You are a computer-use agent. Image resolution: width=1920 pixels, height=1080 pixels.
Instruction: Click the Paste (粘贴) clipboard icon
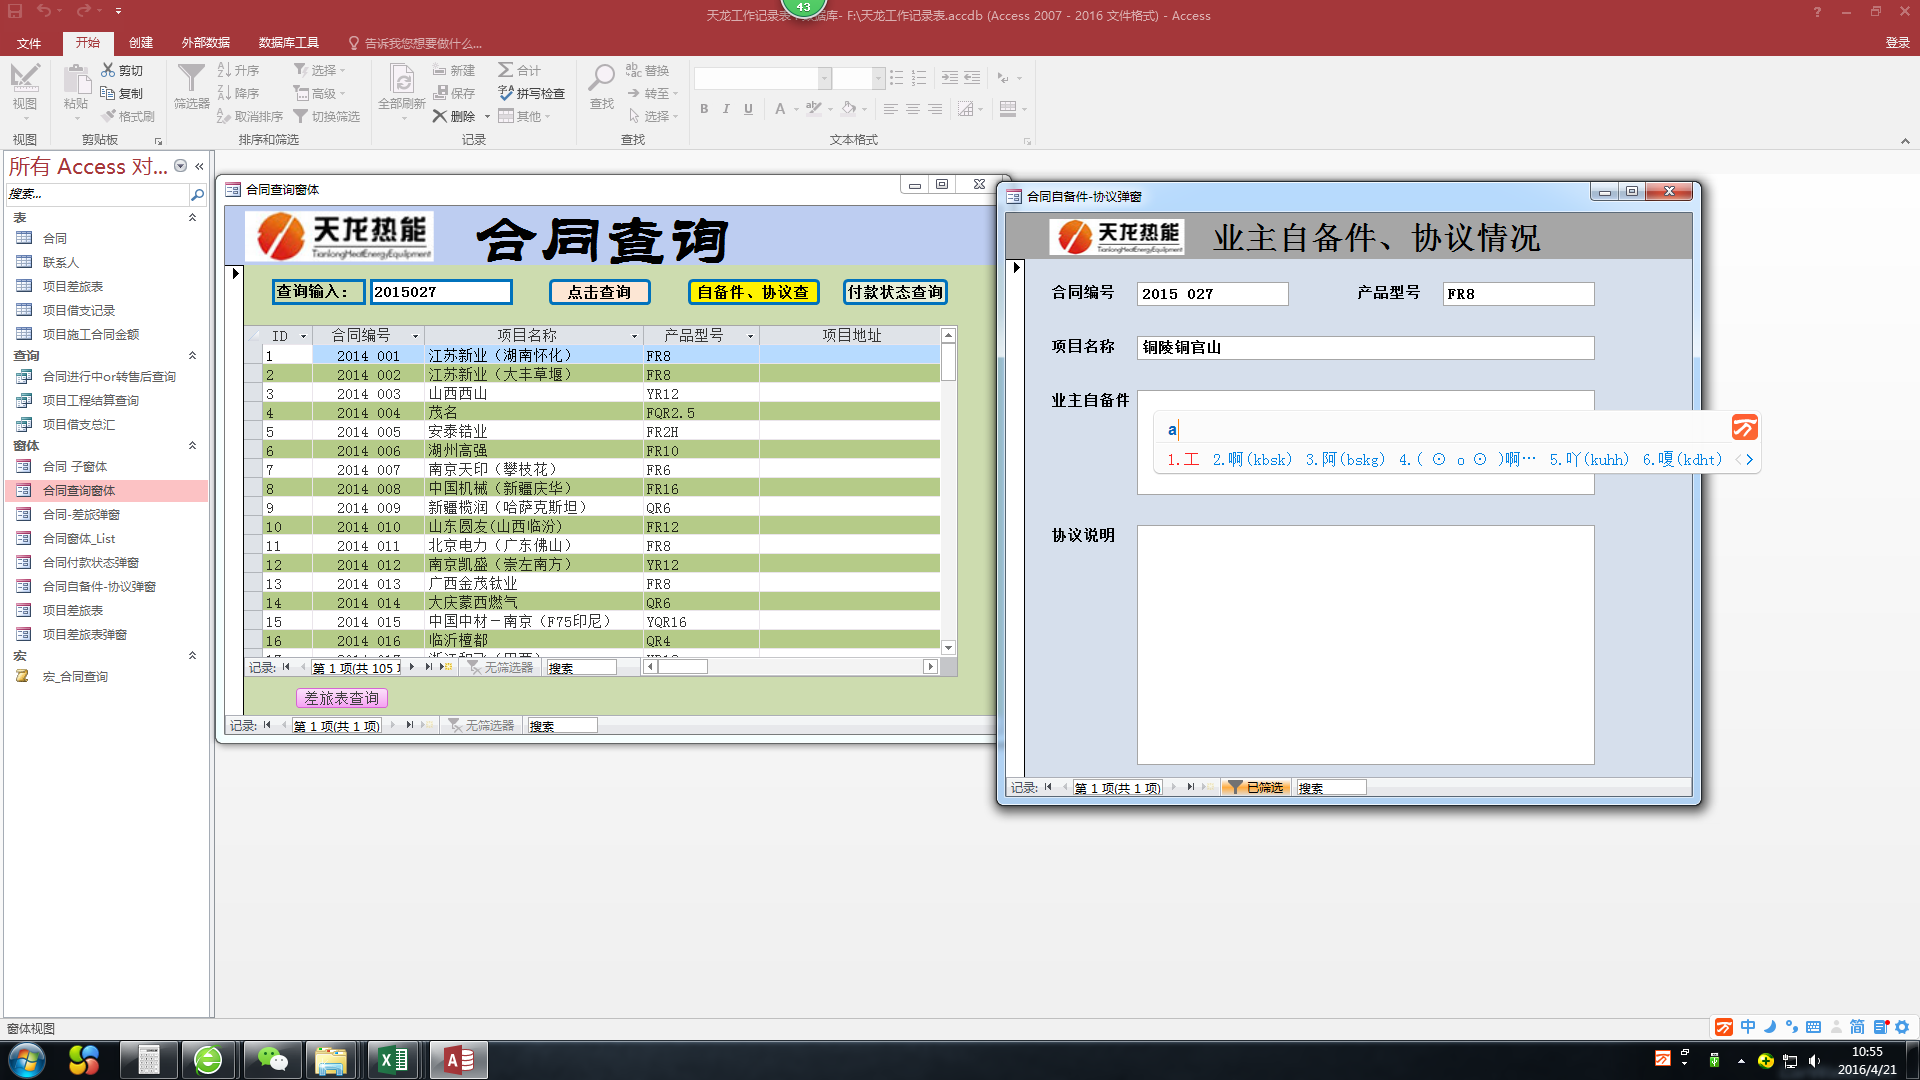click(76, 80)
